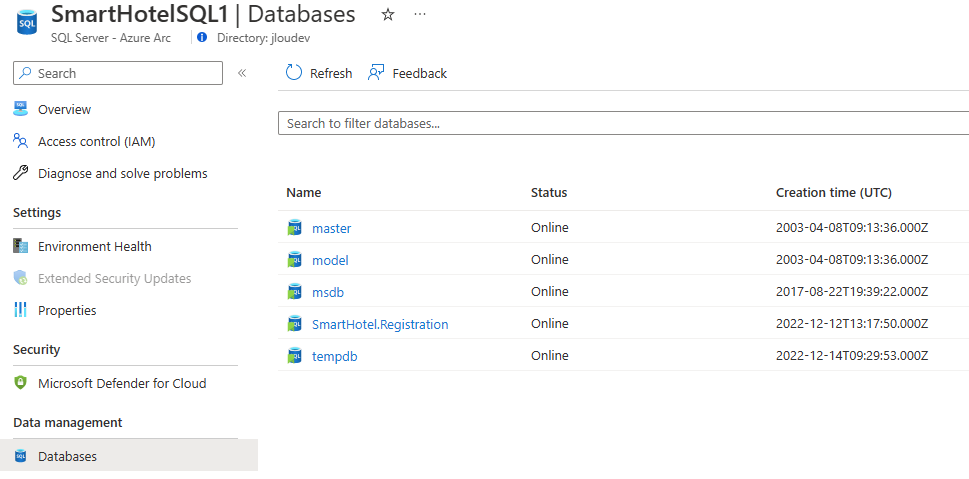Viewport: 969px width, 479px height.
Task: Click the Diagnose wrench icon
Action: point(20,174)
